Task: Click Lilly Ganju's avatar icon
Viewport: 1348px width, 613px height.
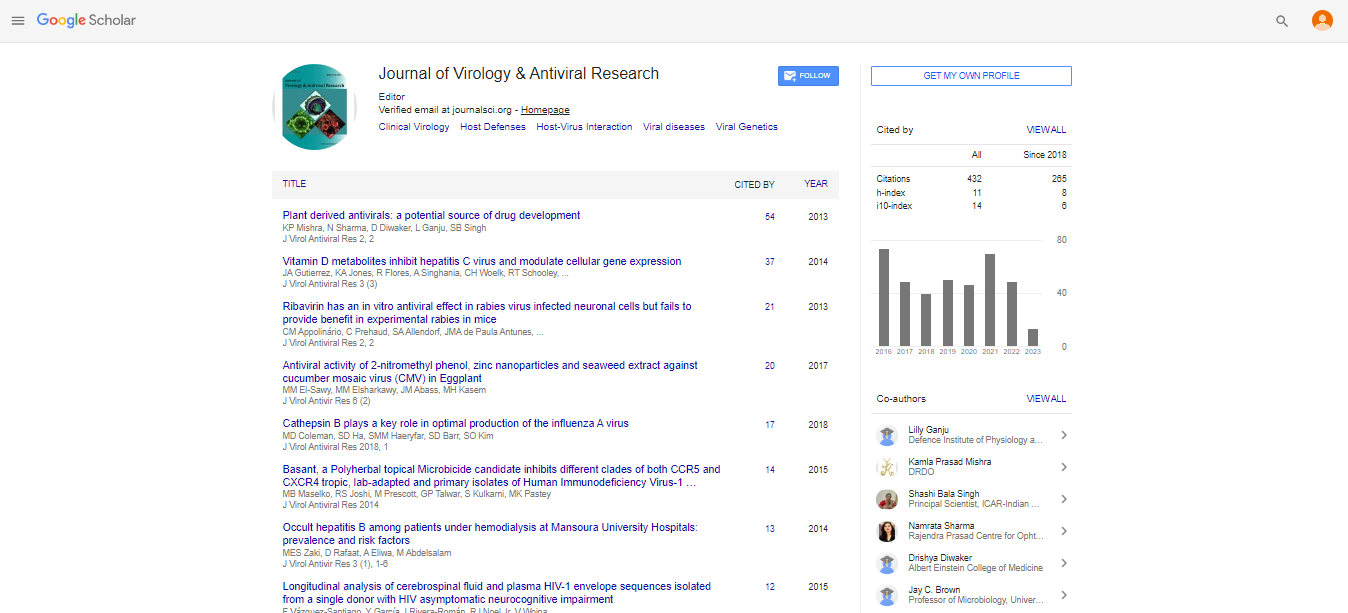Action: click(x=887, y=435)
